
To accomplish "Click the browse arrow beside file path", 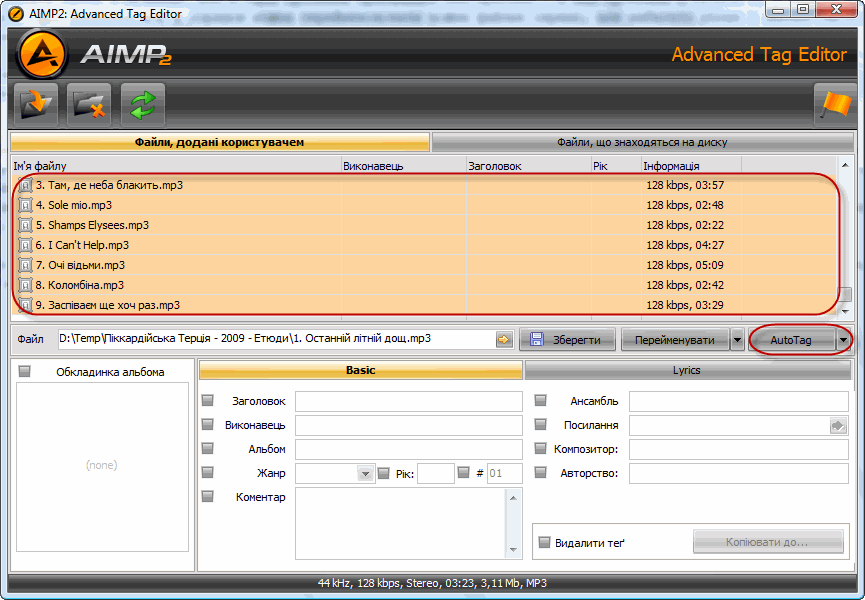I will [504, 339].
